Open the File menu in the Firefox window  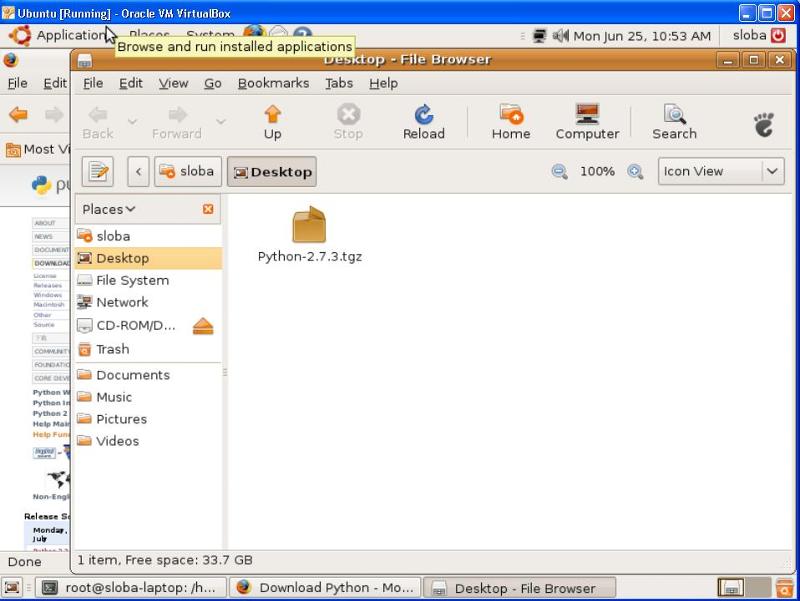click(x=17, y=83)
